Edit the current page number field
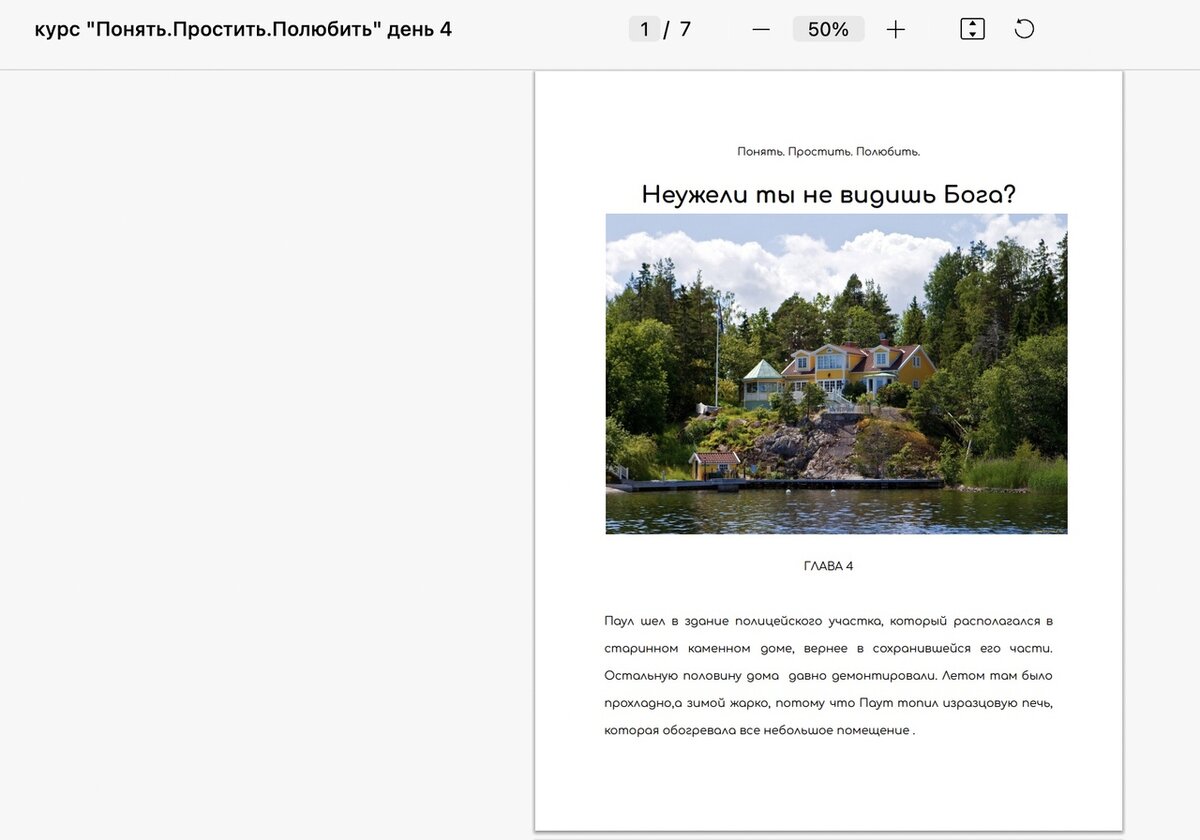The image size is (1200, 840). (644, 29)
